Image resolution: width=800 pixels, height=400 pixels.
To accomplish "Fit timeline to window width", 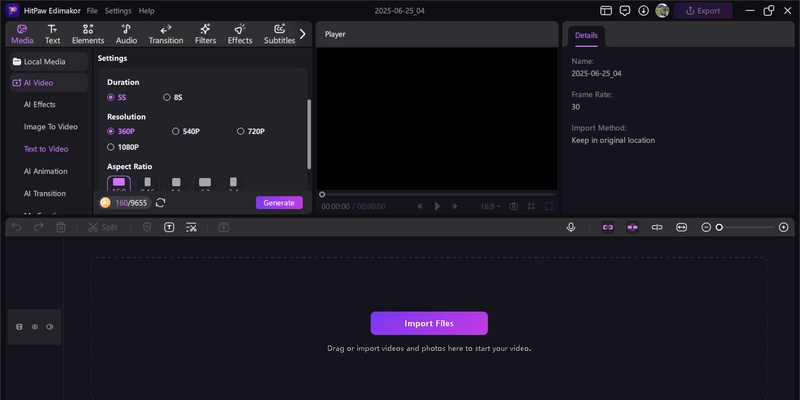I will tap(682, 228).
